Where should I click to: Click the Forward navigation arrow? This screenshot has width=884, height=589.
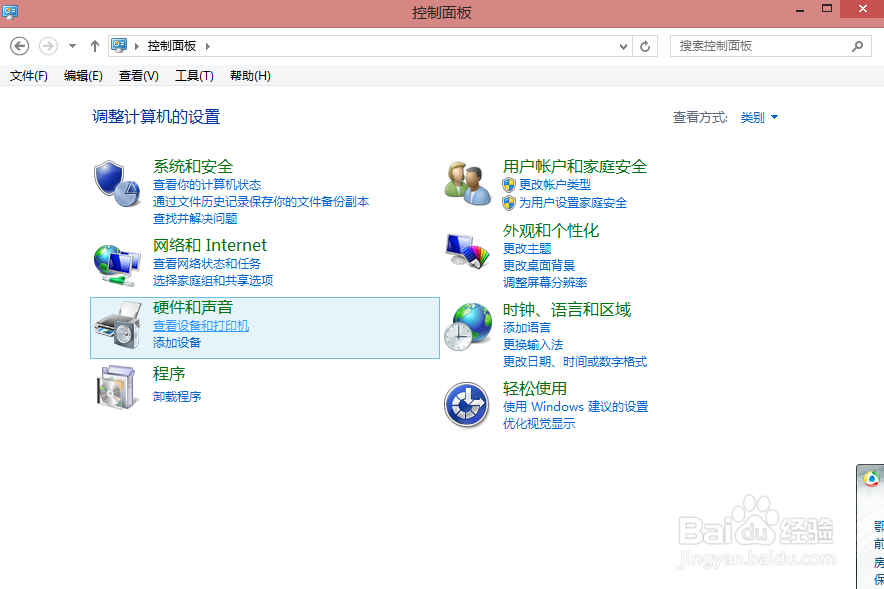pyautogui.click(x=48, y=46)
